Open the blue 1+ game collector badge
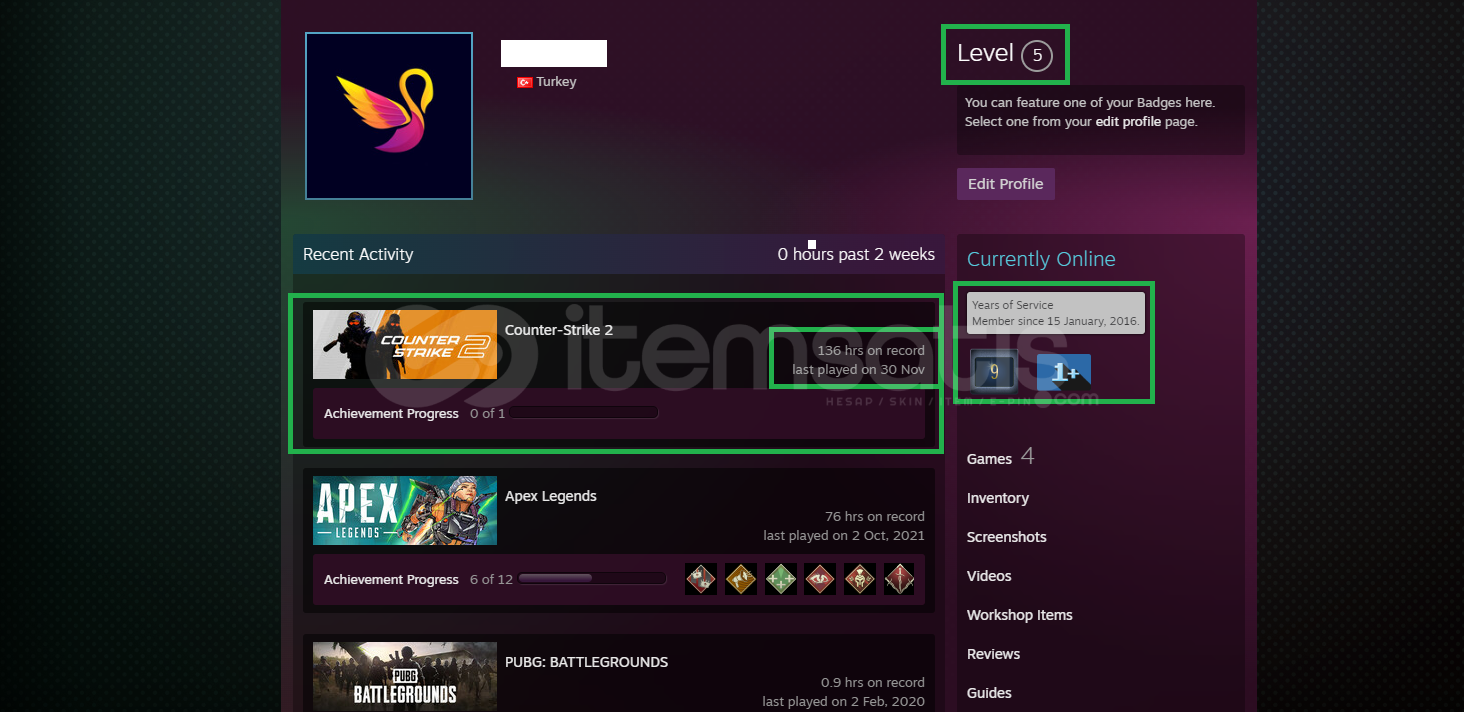Viewport: 1464px width, 712px height. click(1064, 372)
